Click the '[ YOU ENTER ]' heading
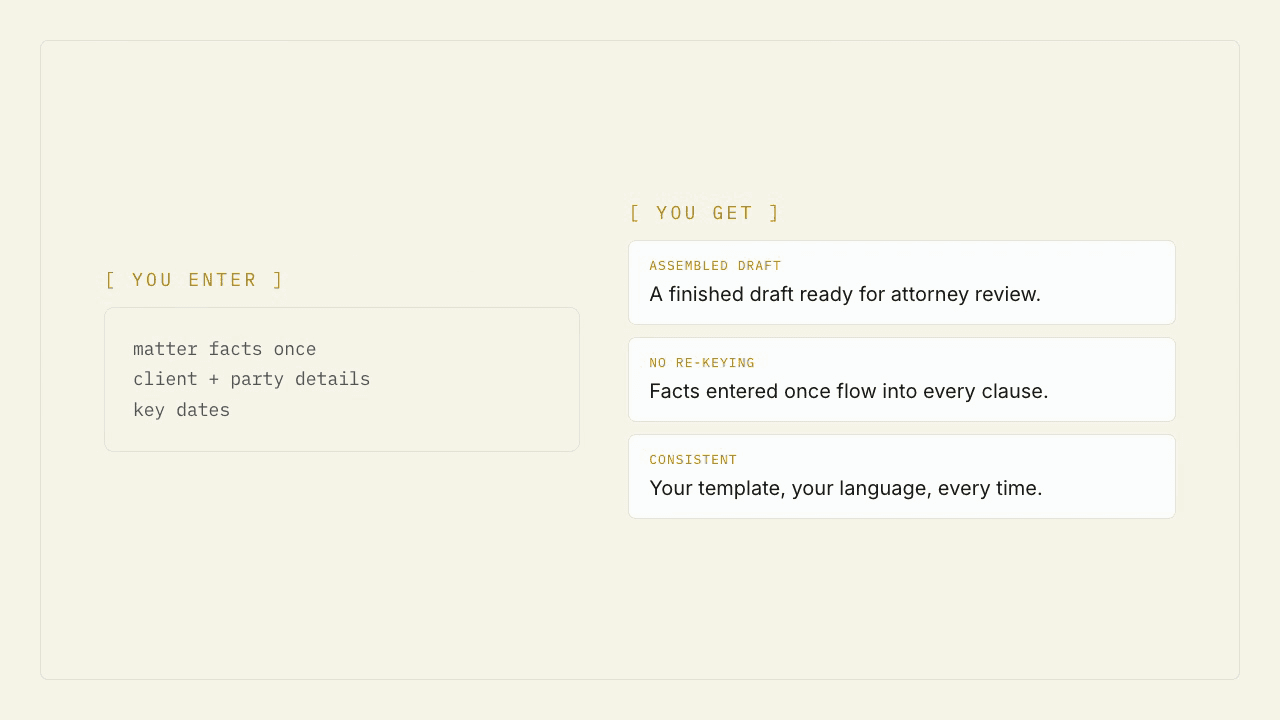The width and height of the screenshot is (1280, 720). point(195,280)
